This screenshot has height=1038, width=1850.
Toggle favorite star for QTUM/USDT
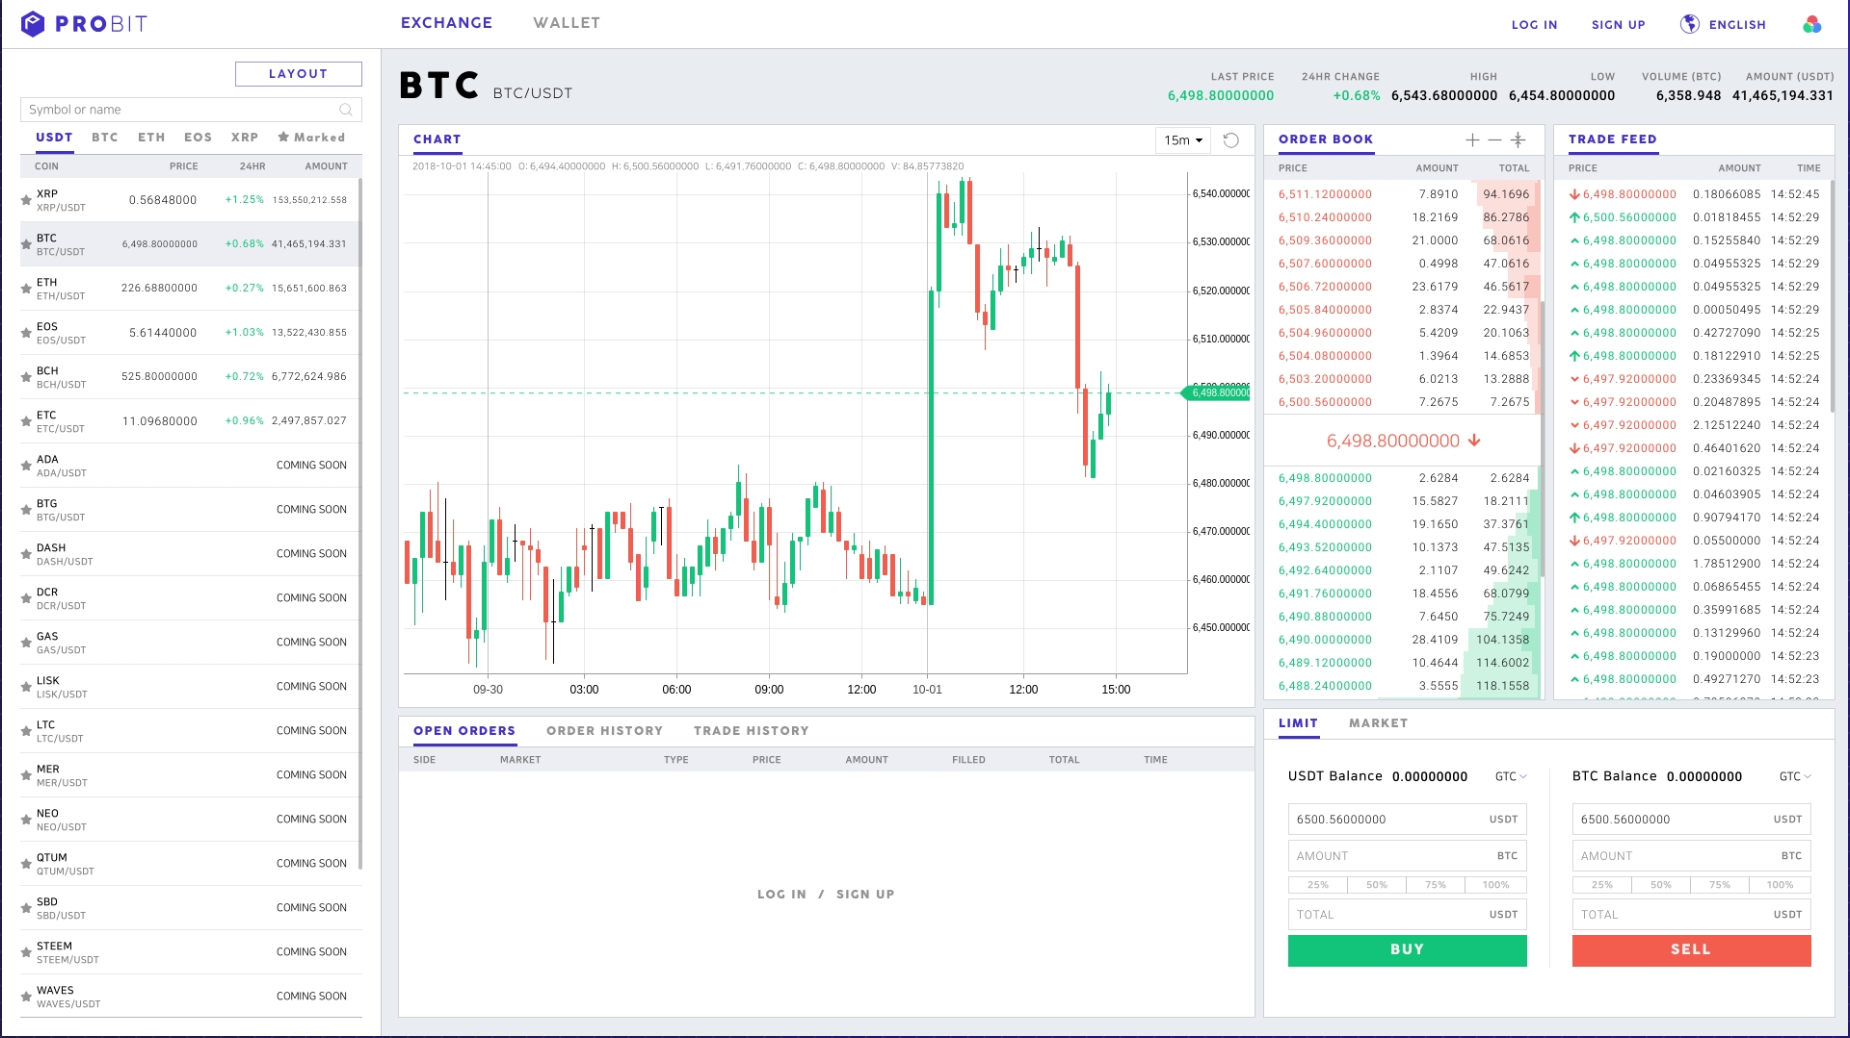coord(26,864)
